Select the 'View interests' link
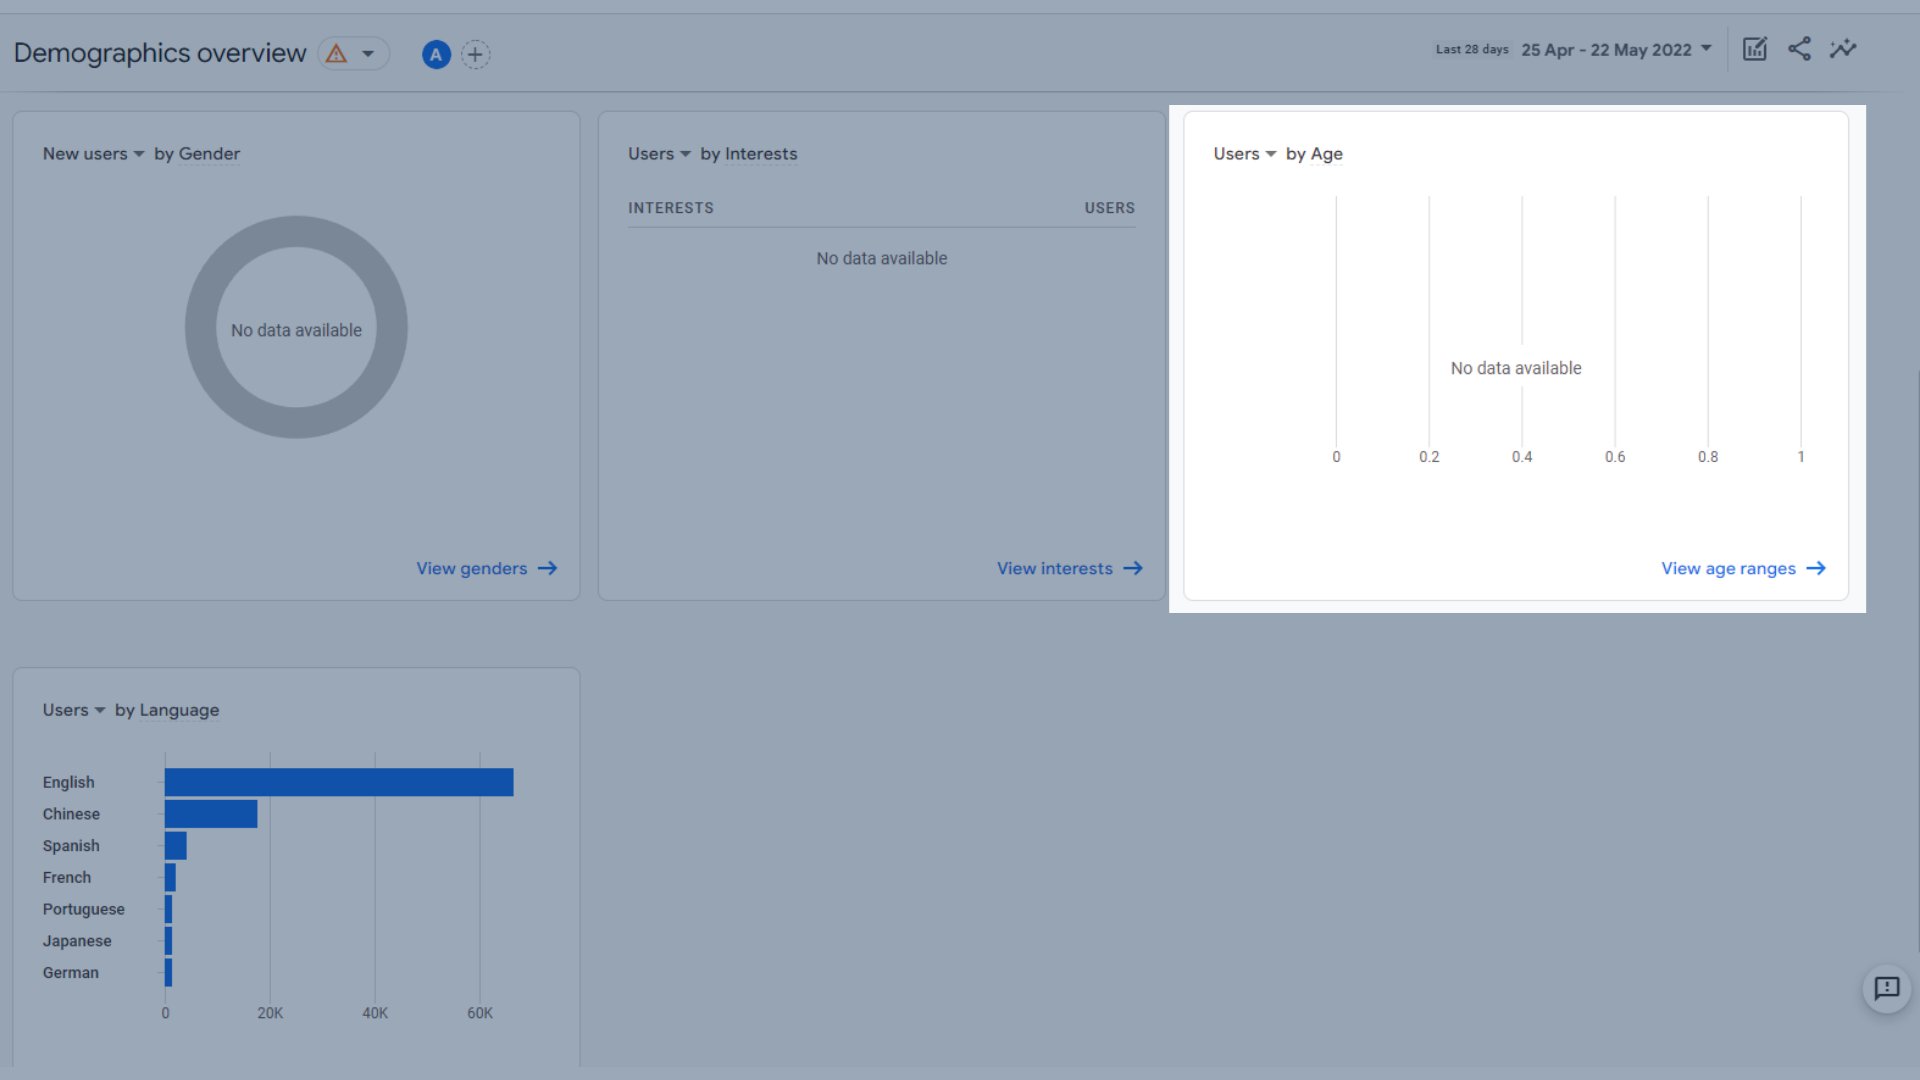1920x1080 pixels. coord(1069,567)
